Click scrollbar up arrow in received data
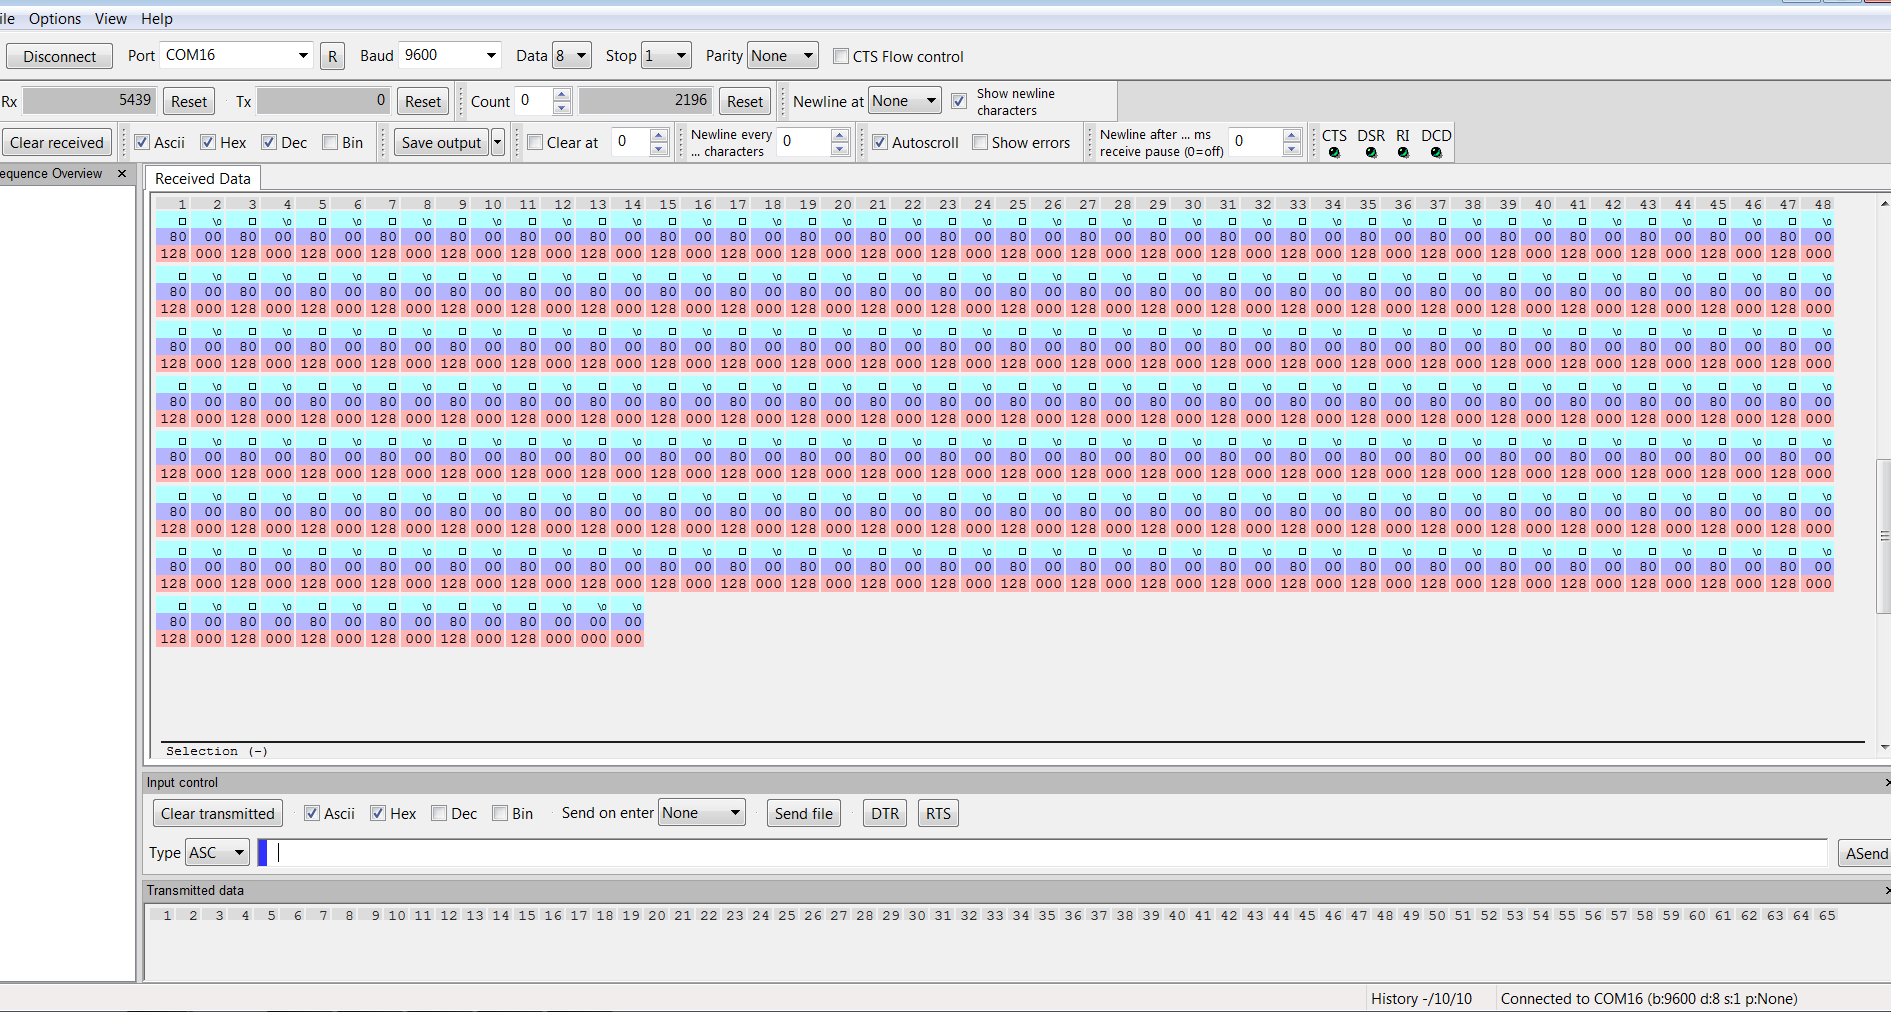The height and width of the screenshot is (1012, 1891). point(1884,204)
